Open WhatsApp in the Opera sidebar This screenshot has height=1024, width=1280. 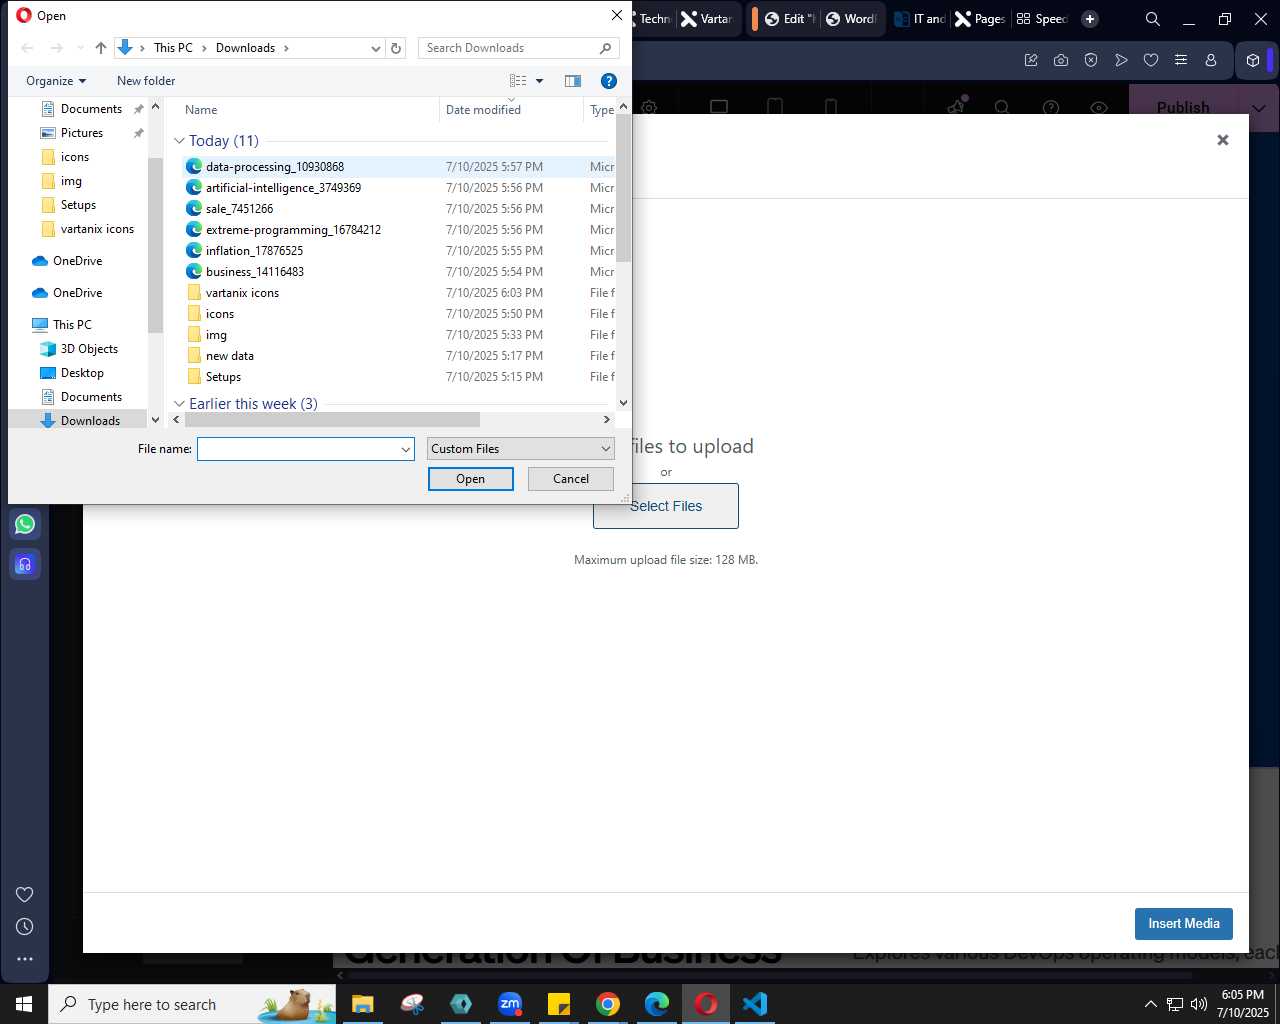click(25, 524)
